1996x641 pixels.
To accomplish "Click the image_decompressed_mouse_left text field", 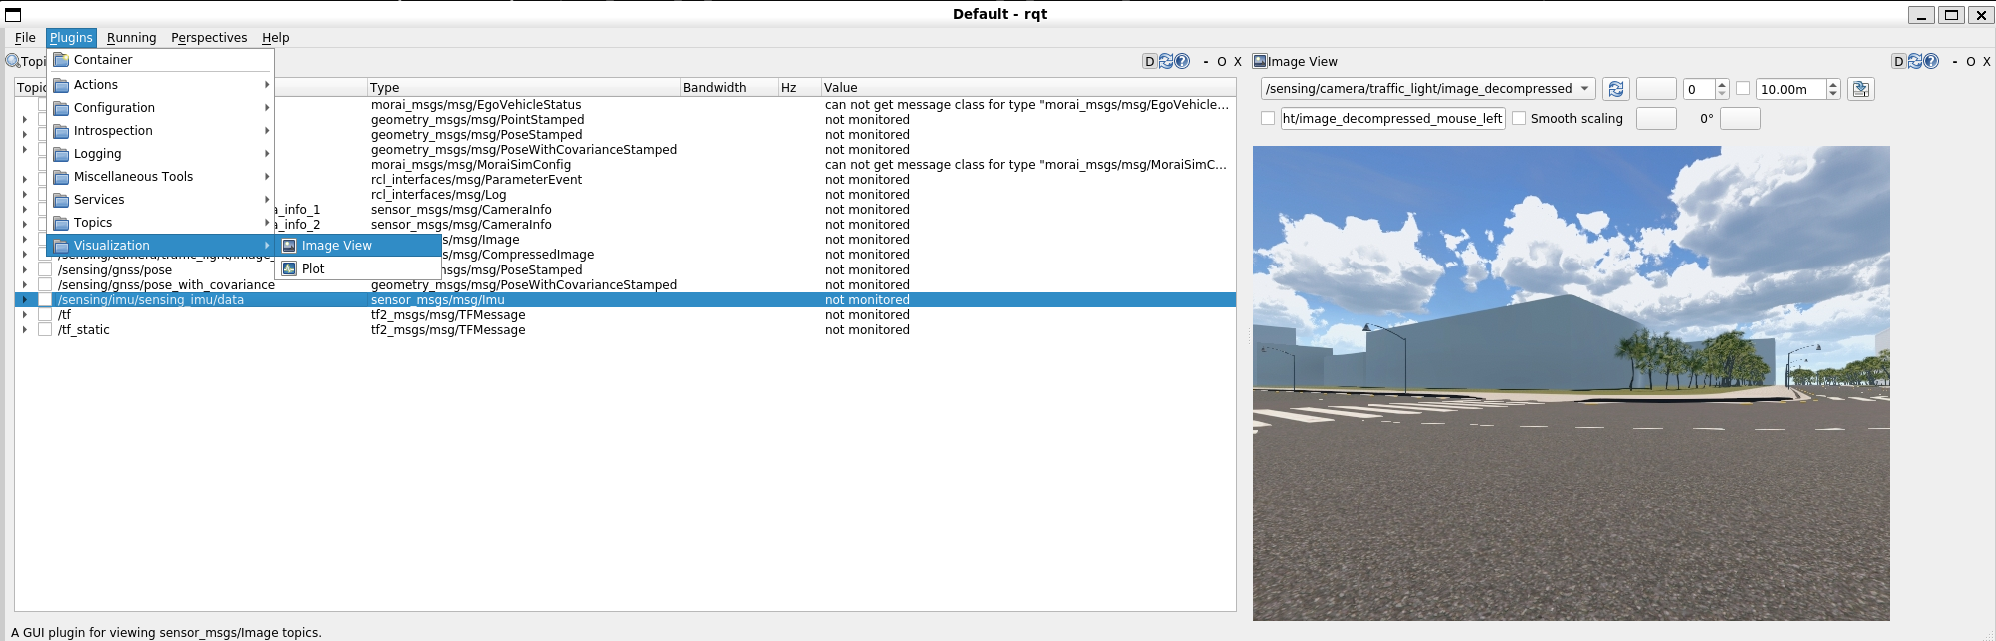I will click(x=1392, y=118).
